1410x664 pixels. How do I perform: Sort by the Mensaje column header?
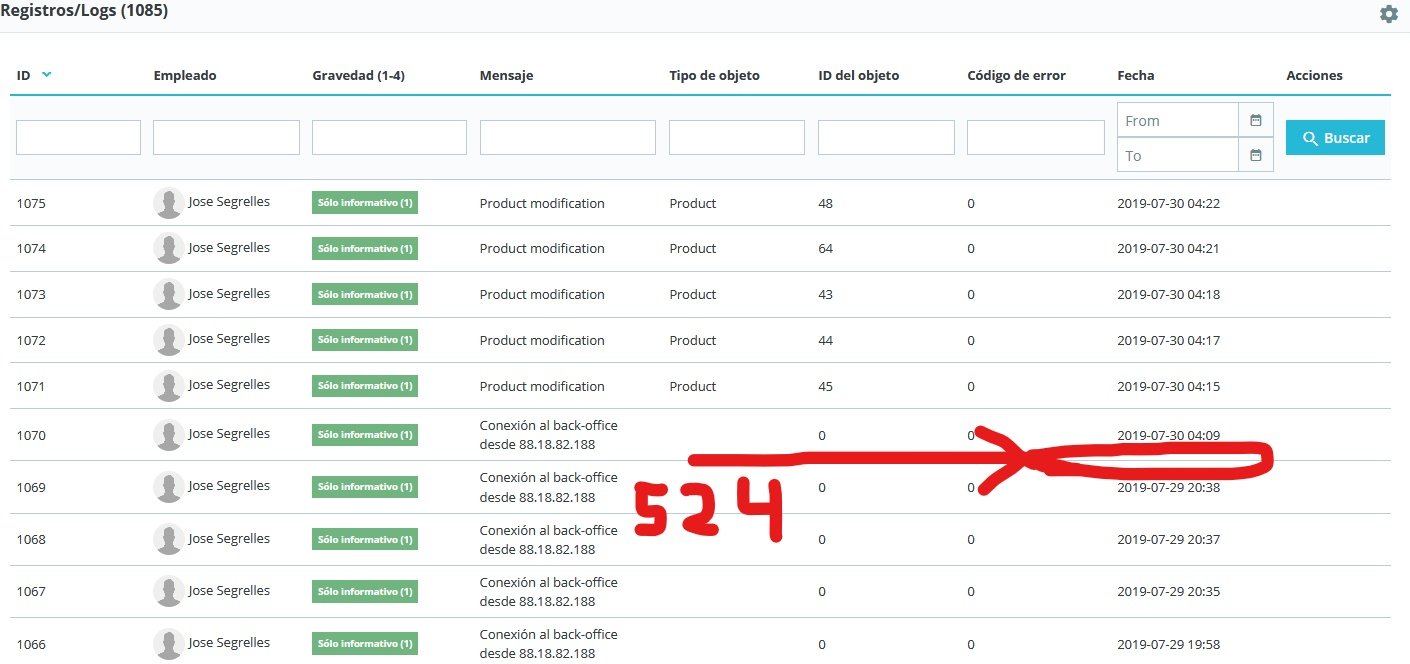(x=506, y=76)
